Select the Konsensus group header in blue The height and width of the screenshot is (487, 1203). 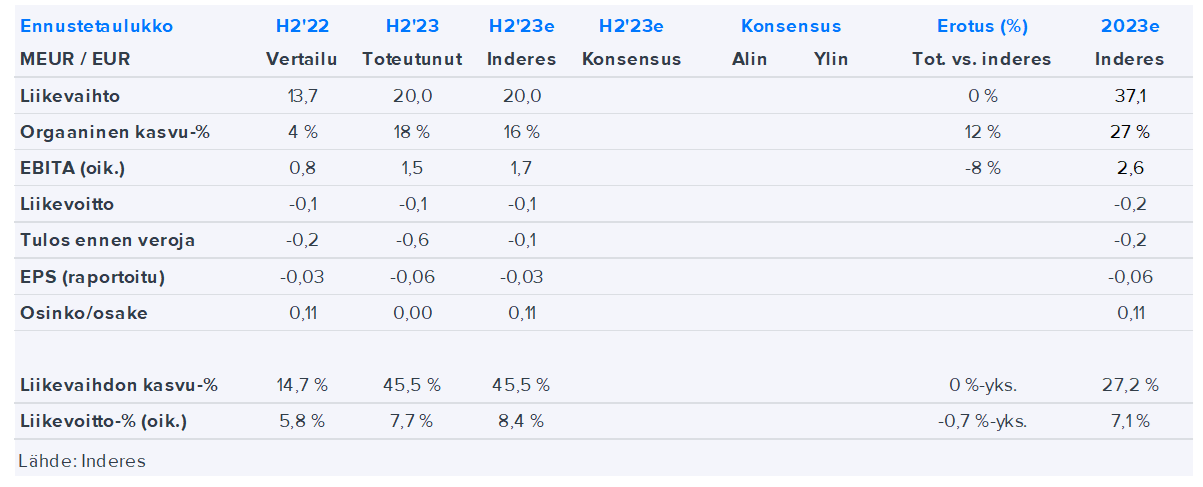click(x=790, y=27)
